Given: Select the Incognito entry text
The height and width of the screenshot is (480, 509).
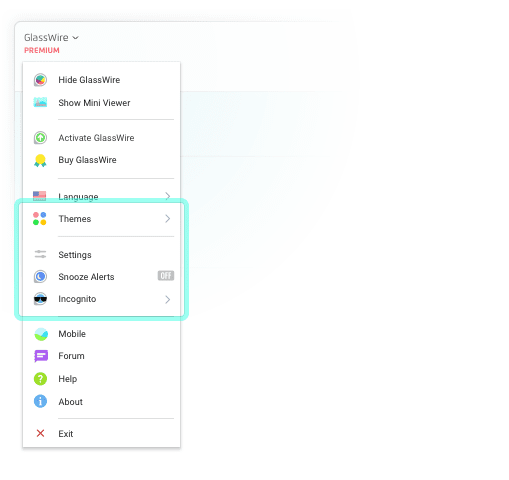Looking at the screenshot, I should point(77,299).
